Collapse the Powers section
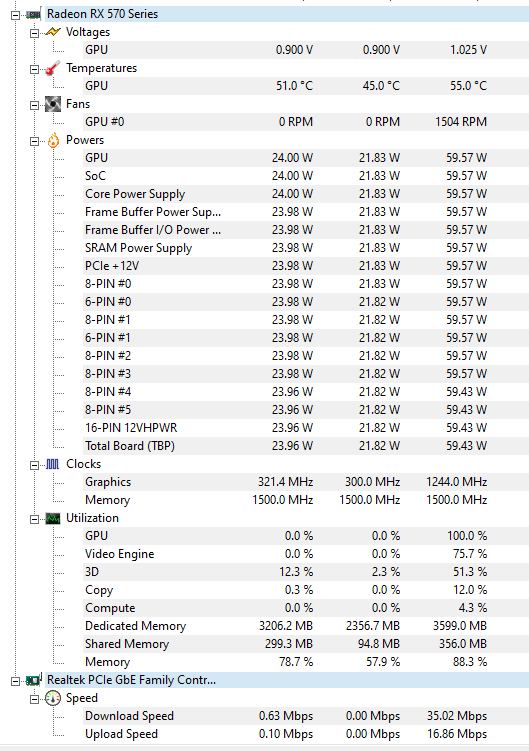Viewport: 529px width, 751px height. pyautogui.click(x=34, y=141)
